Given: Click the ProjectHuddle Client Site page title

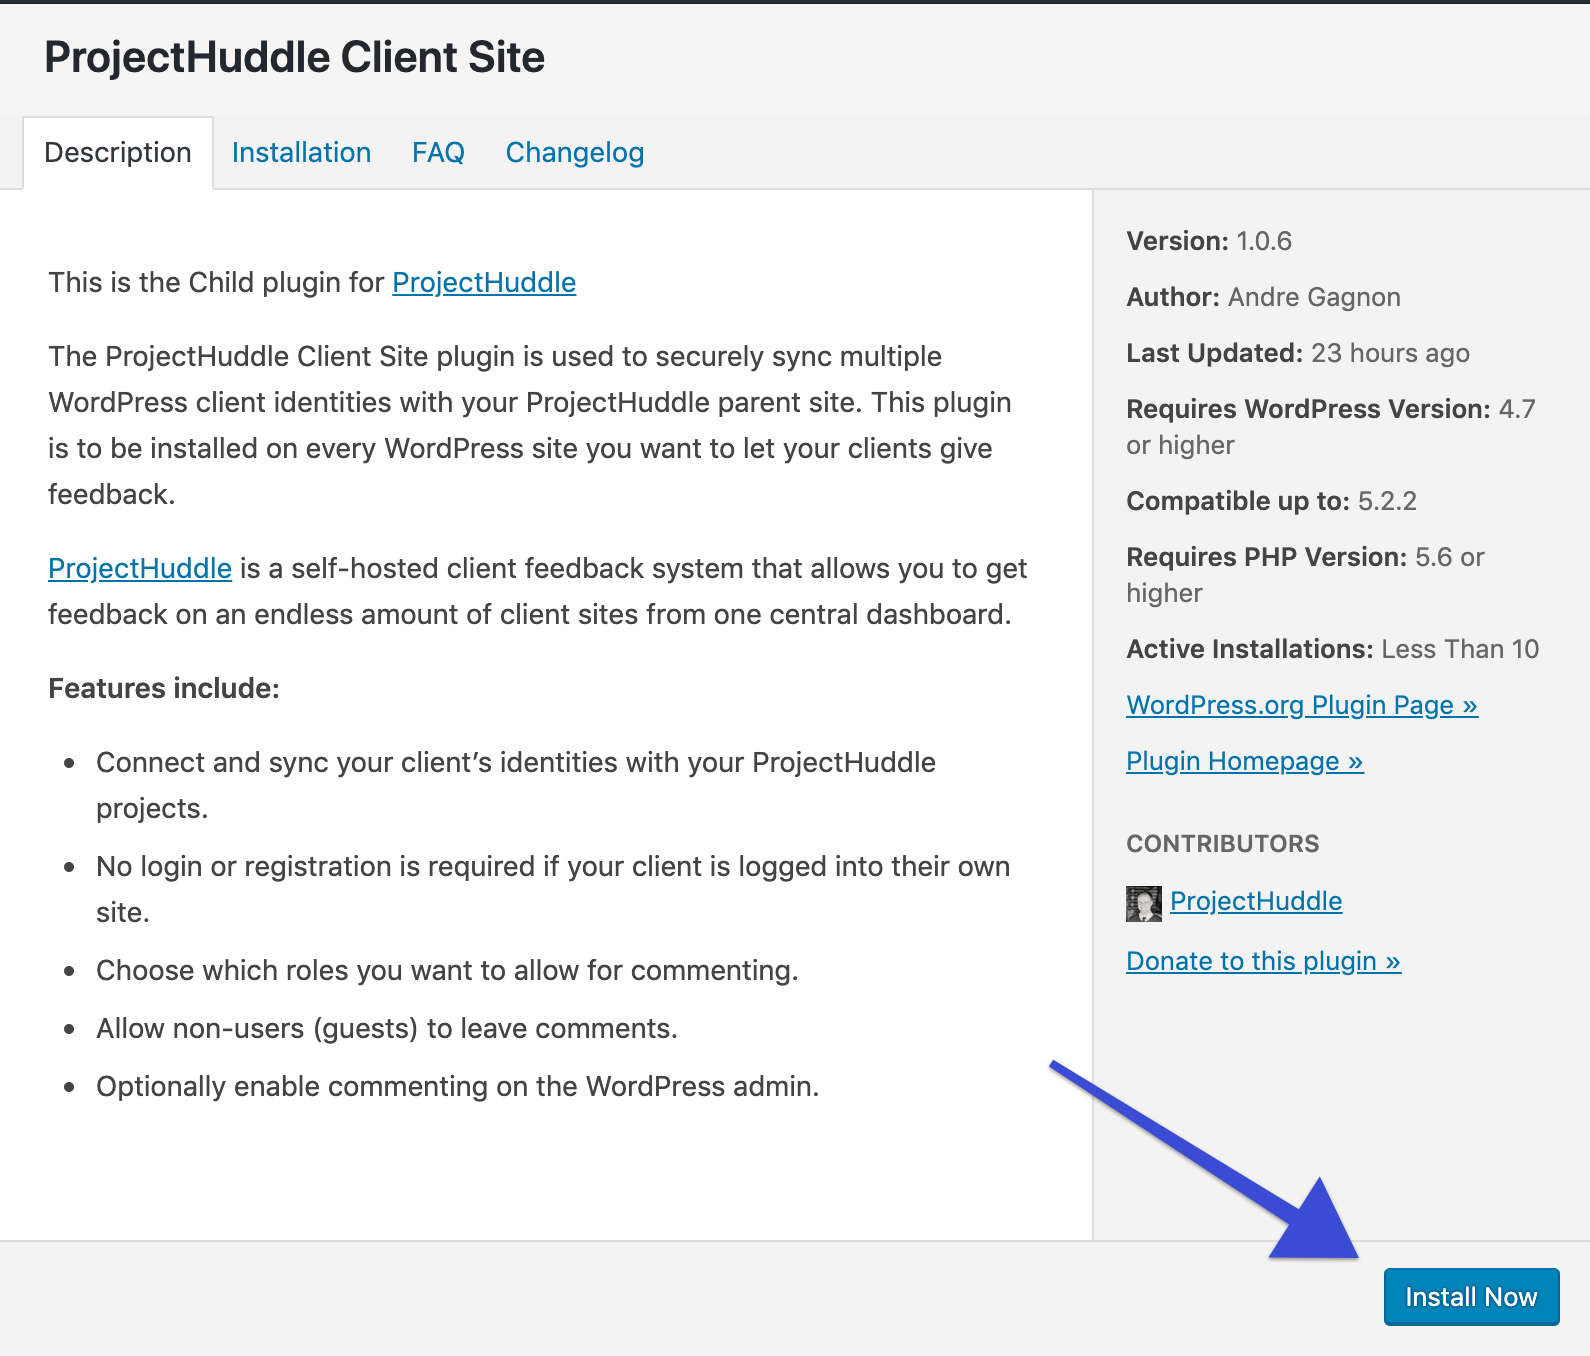Looking at the screenshot, I should point(295,57).
